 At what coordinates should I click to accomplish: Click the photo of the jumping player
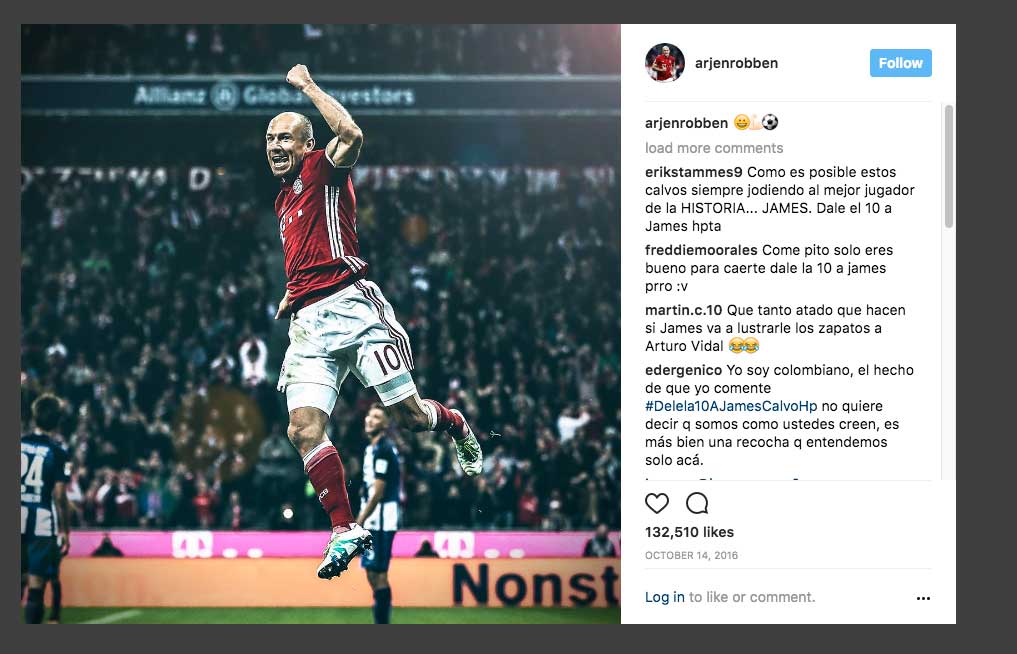pos(321,324)
